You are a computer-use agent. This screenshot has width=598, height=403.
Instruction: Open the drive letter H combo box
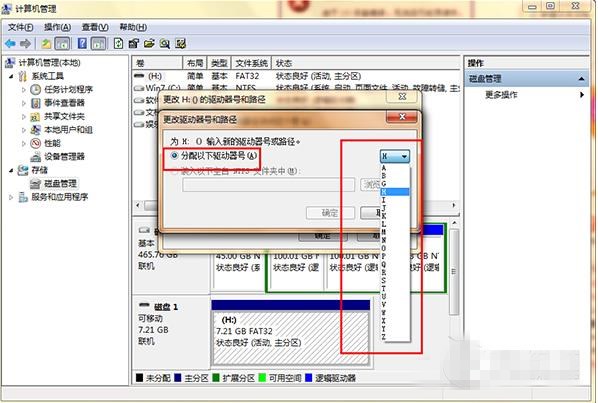[x=395, y=156]
